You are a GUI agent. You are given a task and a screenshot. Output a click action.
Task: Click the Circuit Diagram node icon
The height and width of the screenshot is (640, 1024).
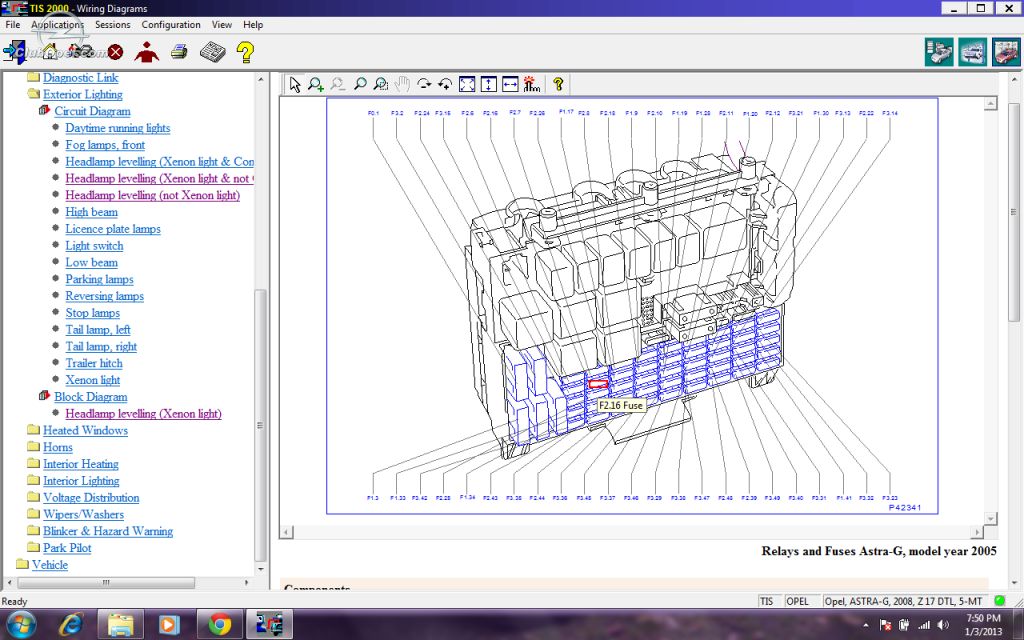[x=44, y=110]
